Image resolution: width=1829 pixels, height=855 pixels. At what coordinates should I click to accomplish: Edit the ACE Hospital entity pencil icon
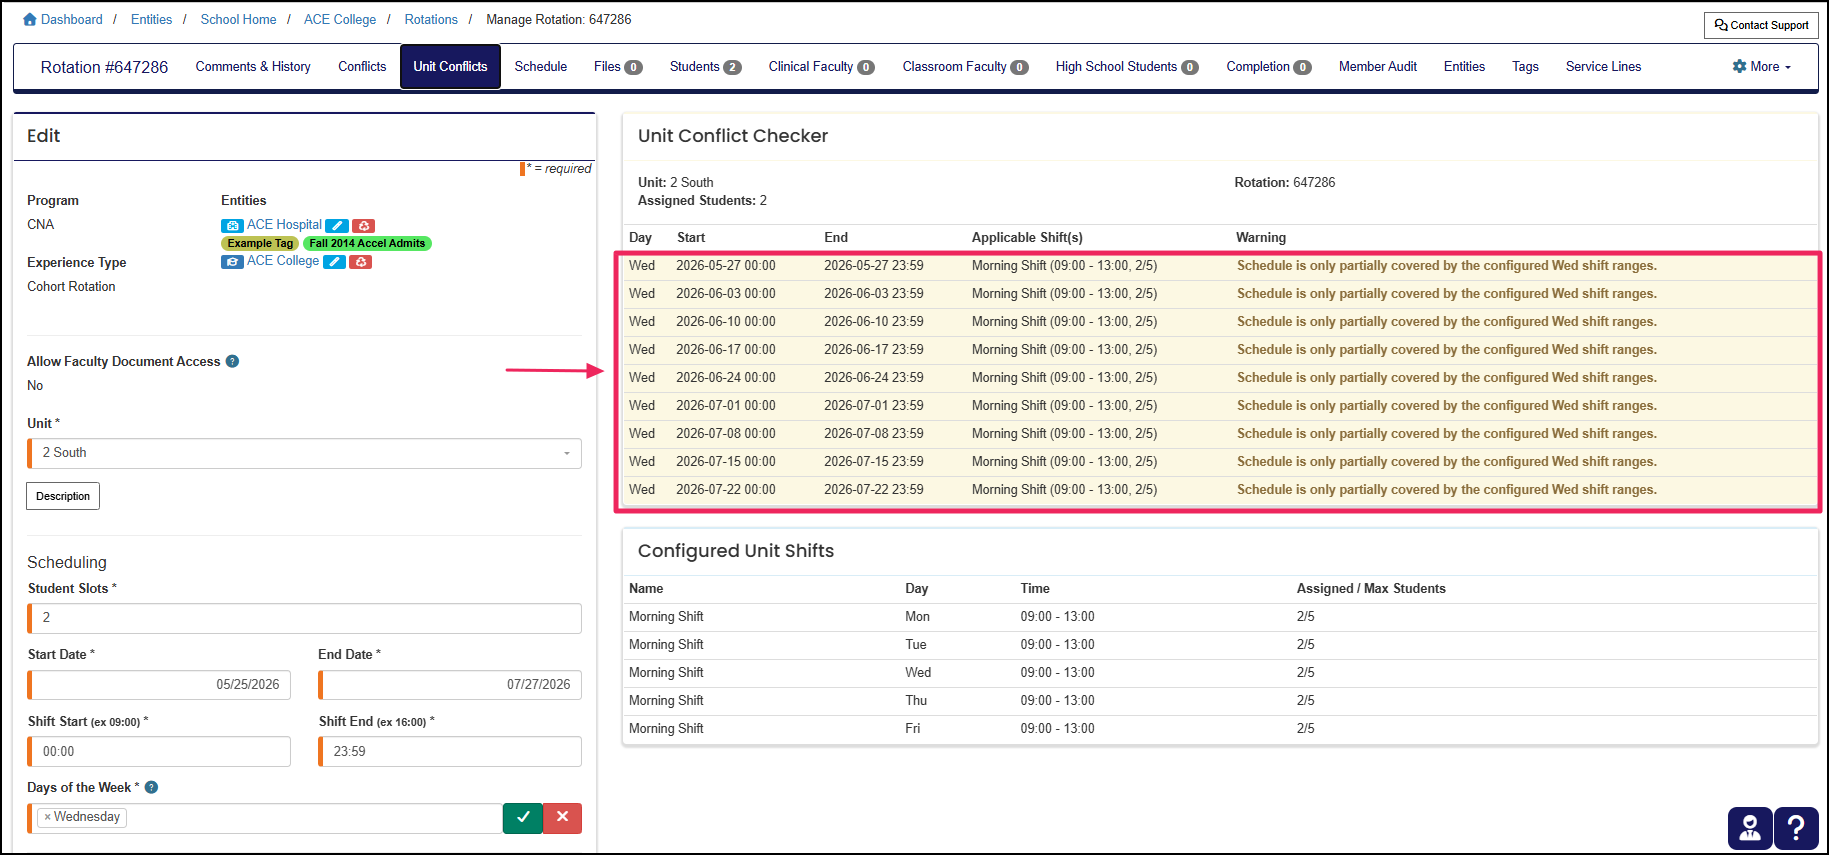coord(337,226)
